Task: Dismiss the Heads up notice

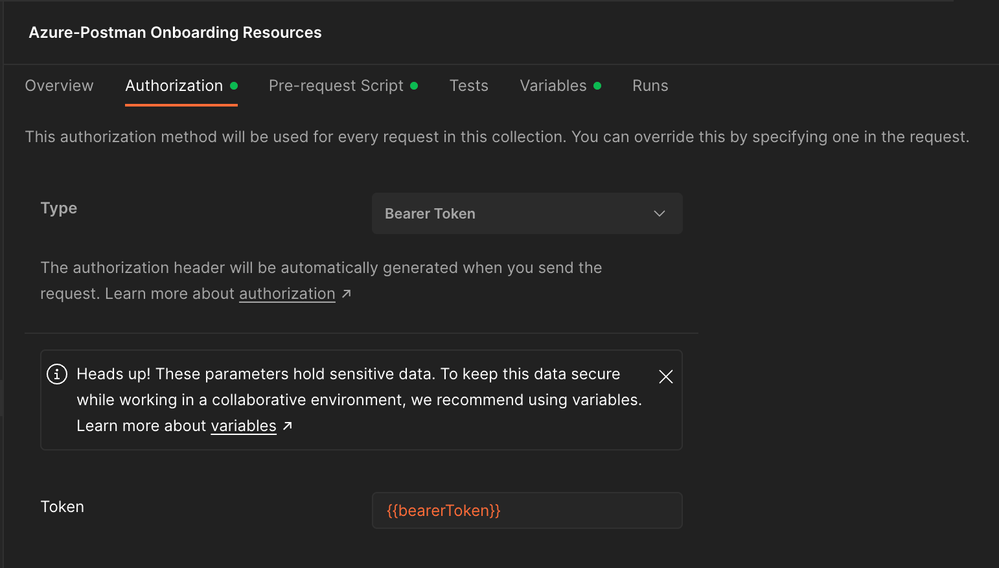Action: click(x=665, y=377)
